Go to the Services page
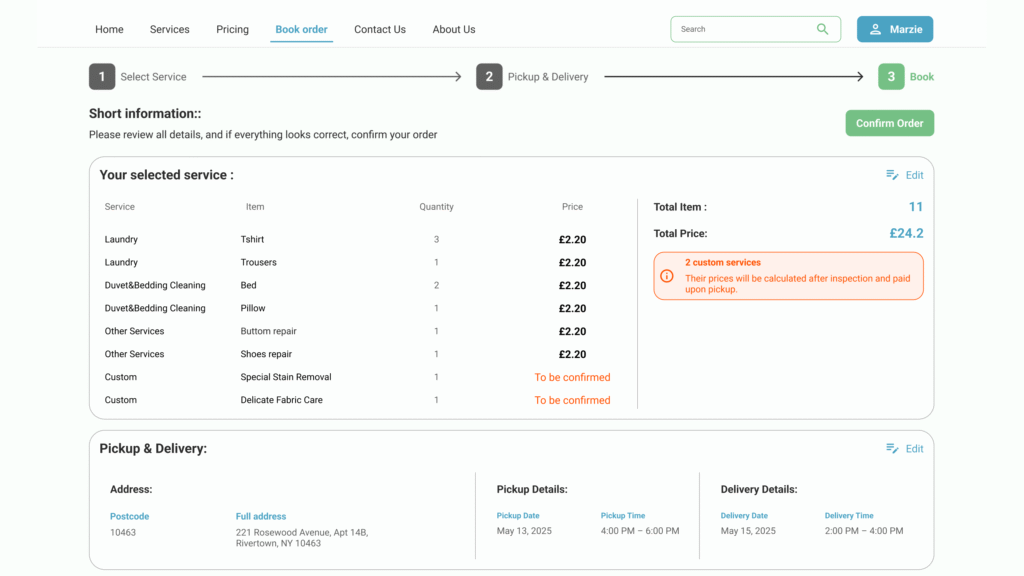This screenshot has height=576, width=1024. (x=169, y=29)
